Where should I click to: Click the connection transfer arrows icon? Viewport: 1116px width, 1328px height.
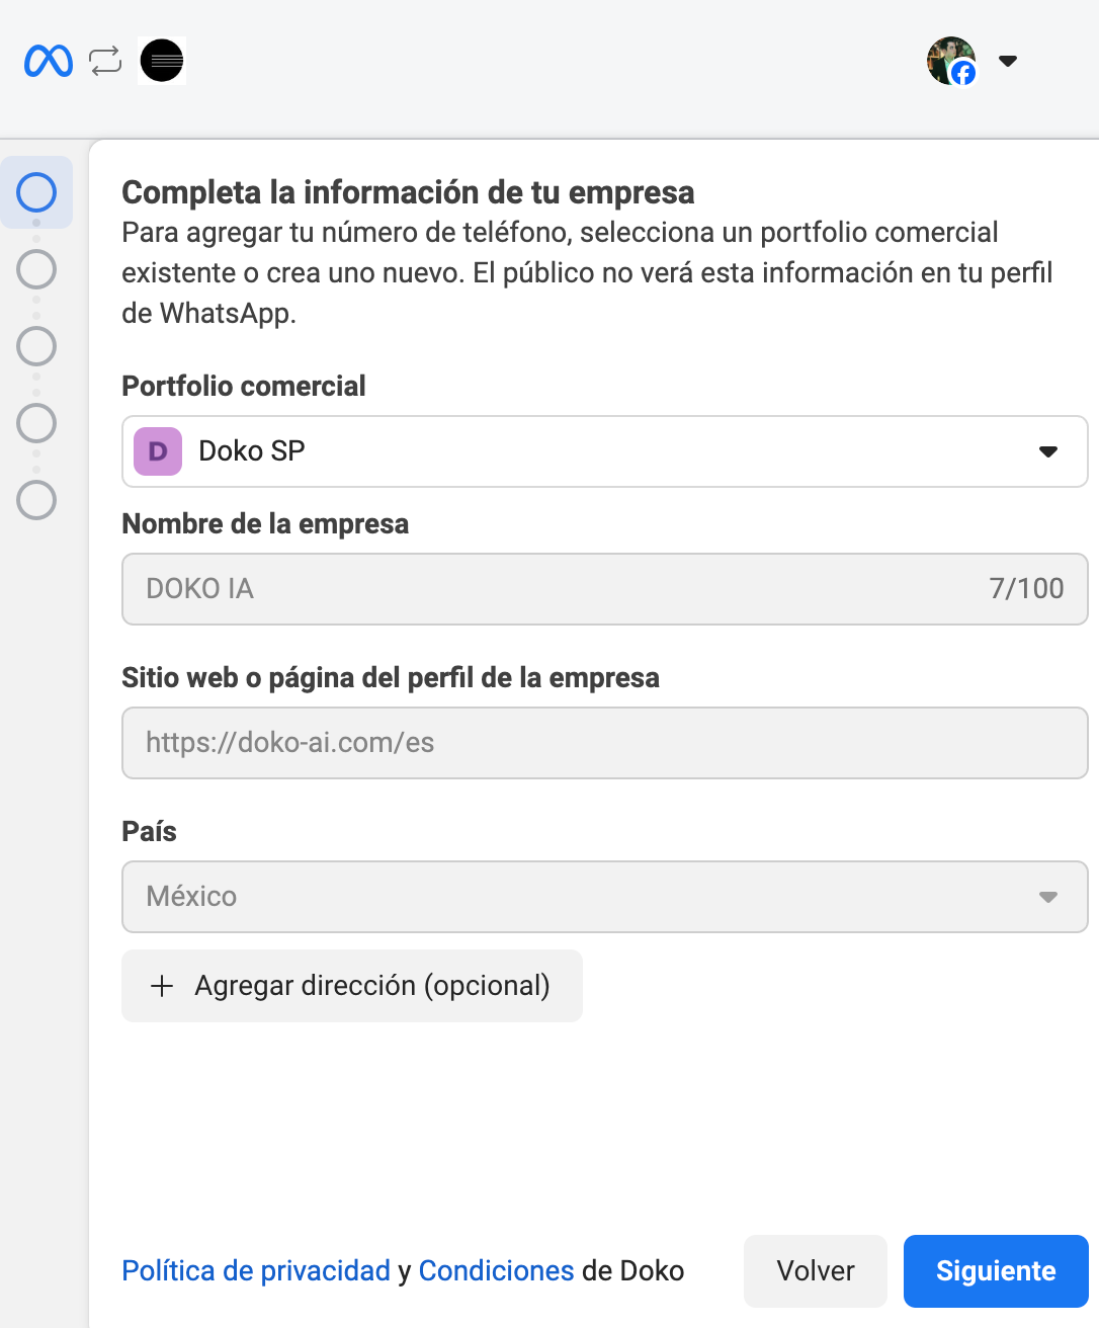point(103,61)
